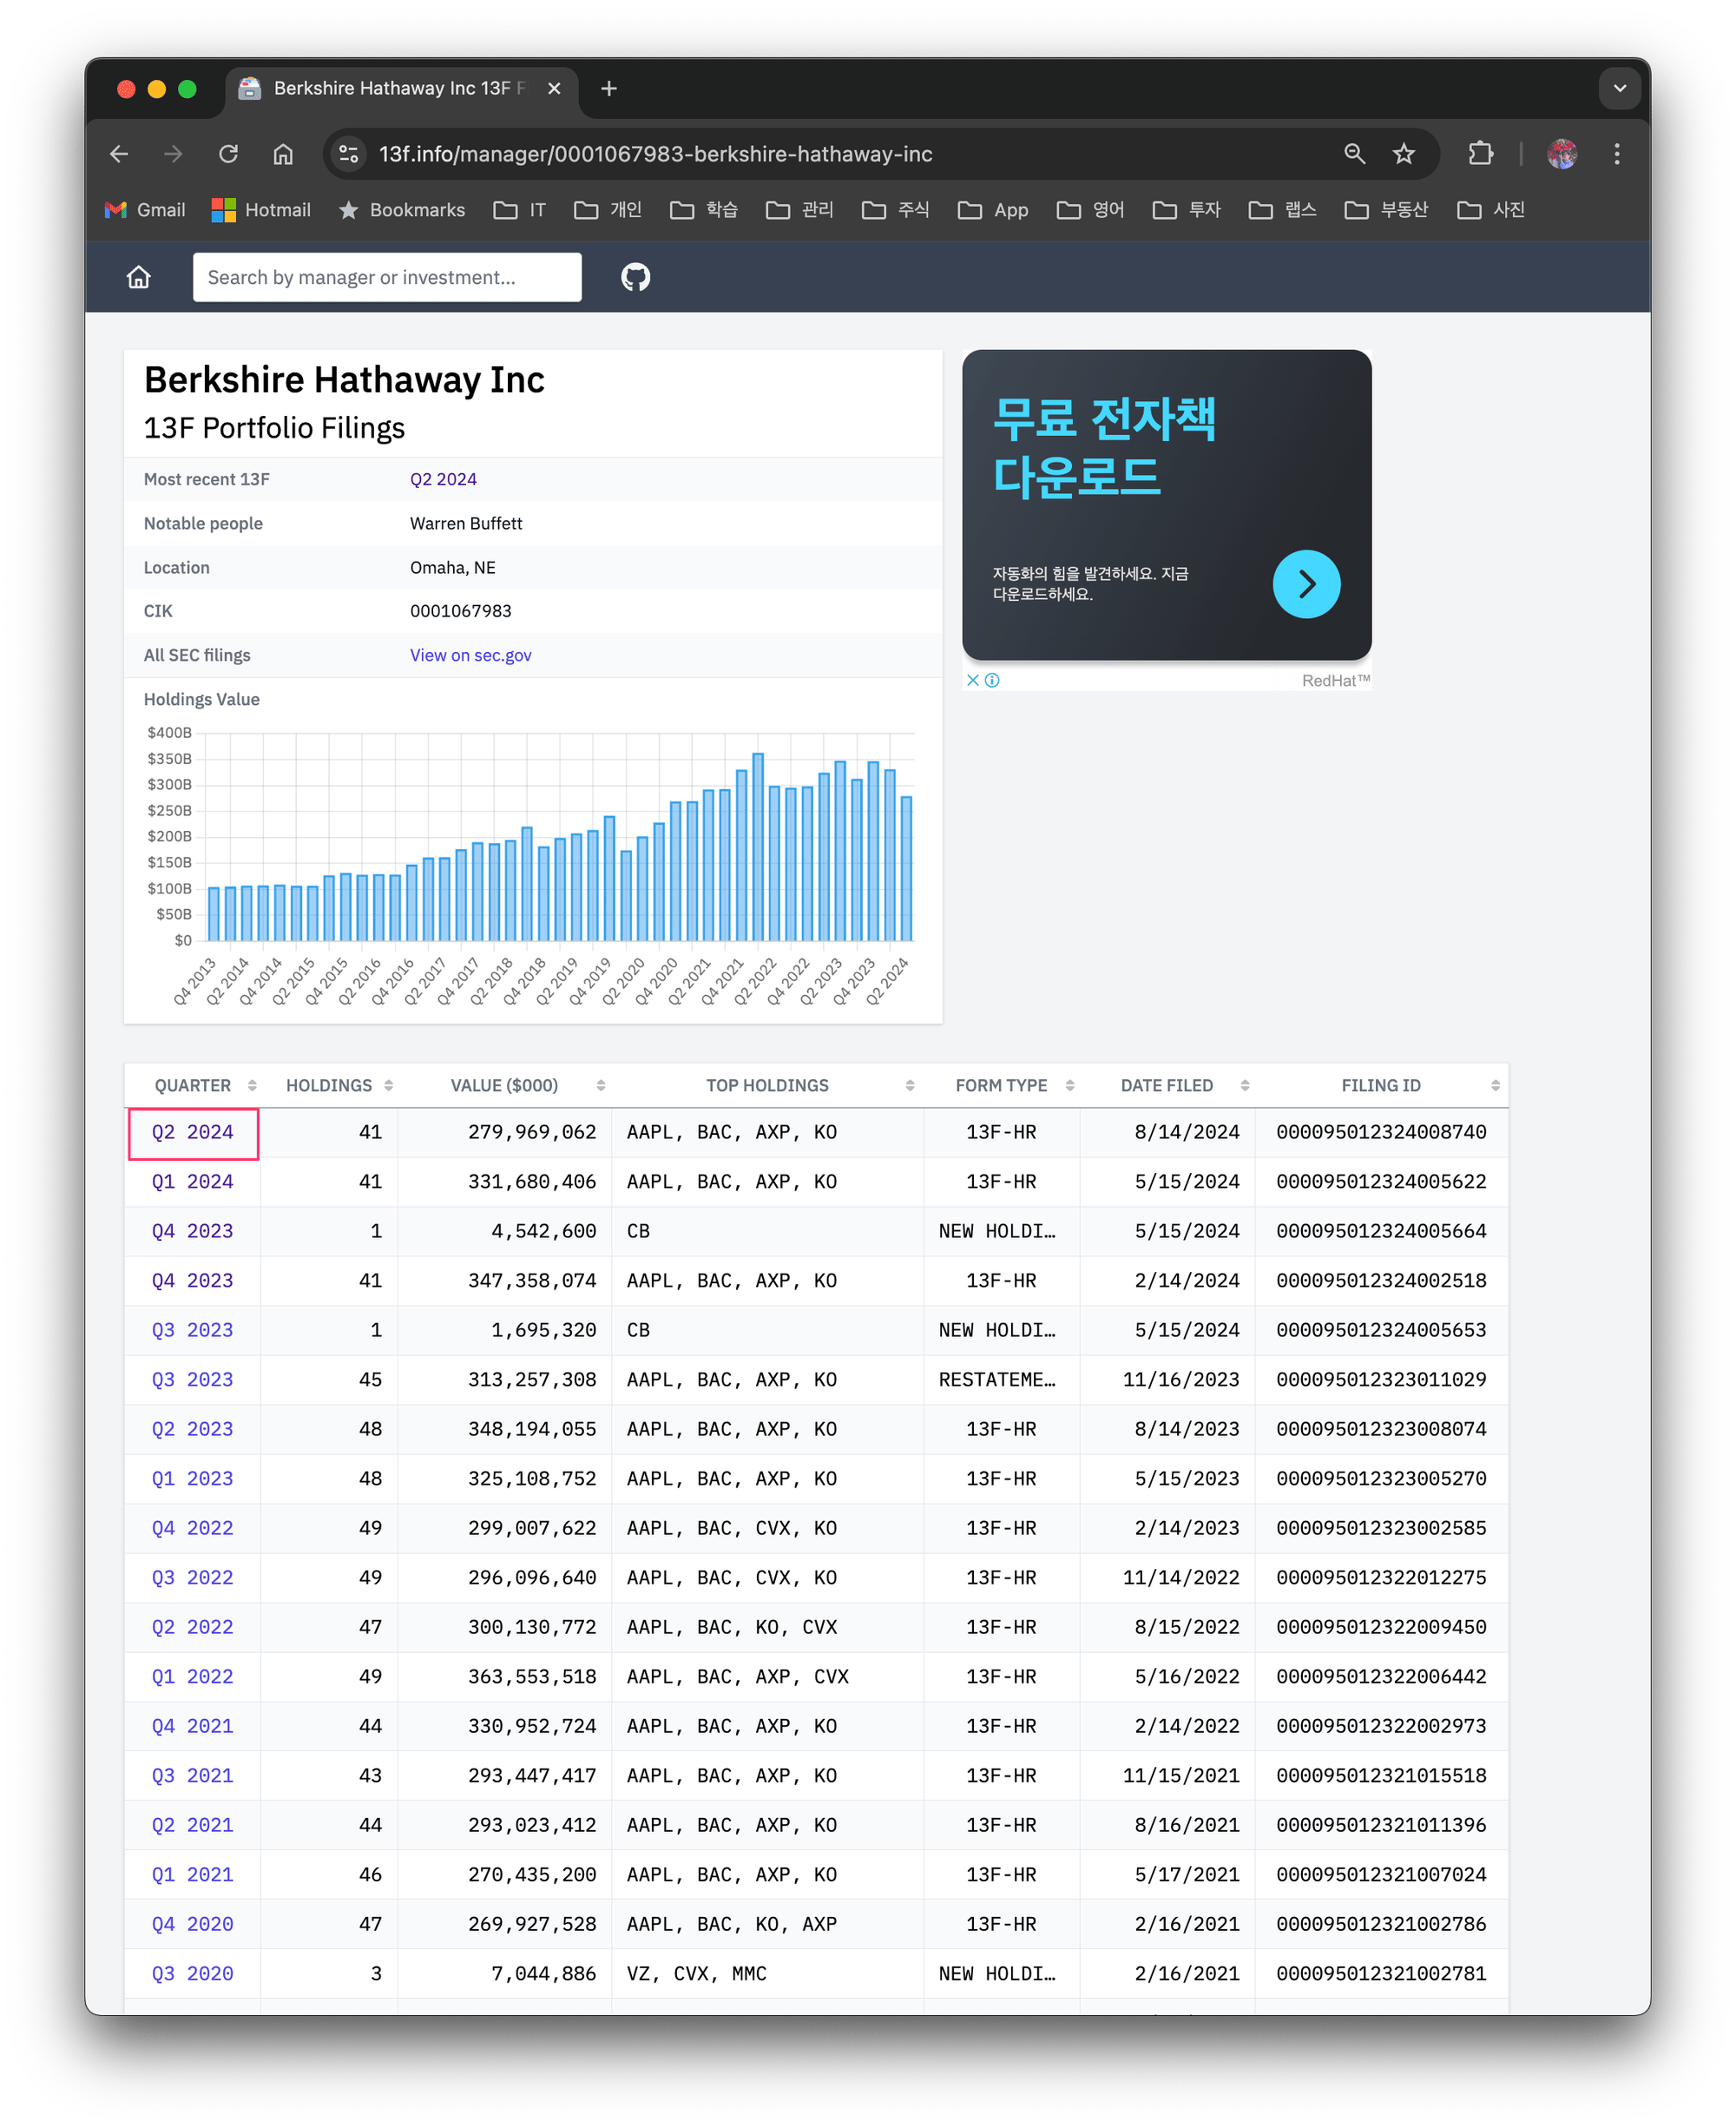View site information icon in address bar
The width and height of the screenshot is (1736, 2128).
point(348,154)
